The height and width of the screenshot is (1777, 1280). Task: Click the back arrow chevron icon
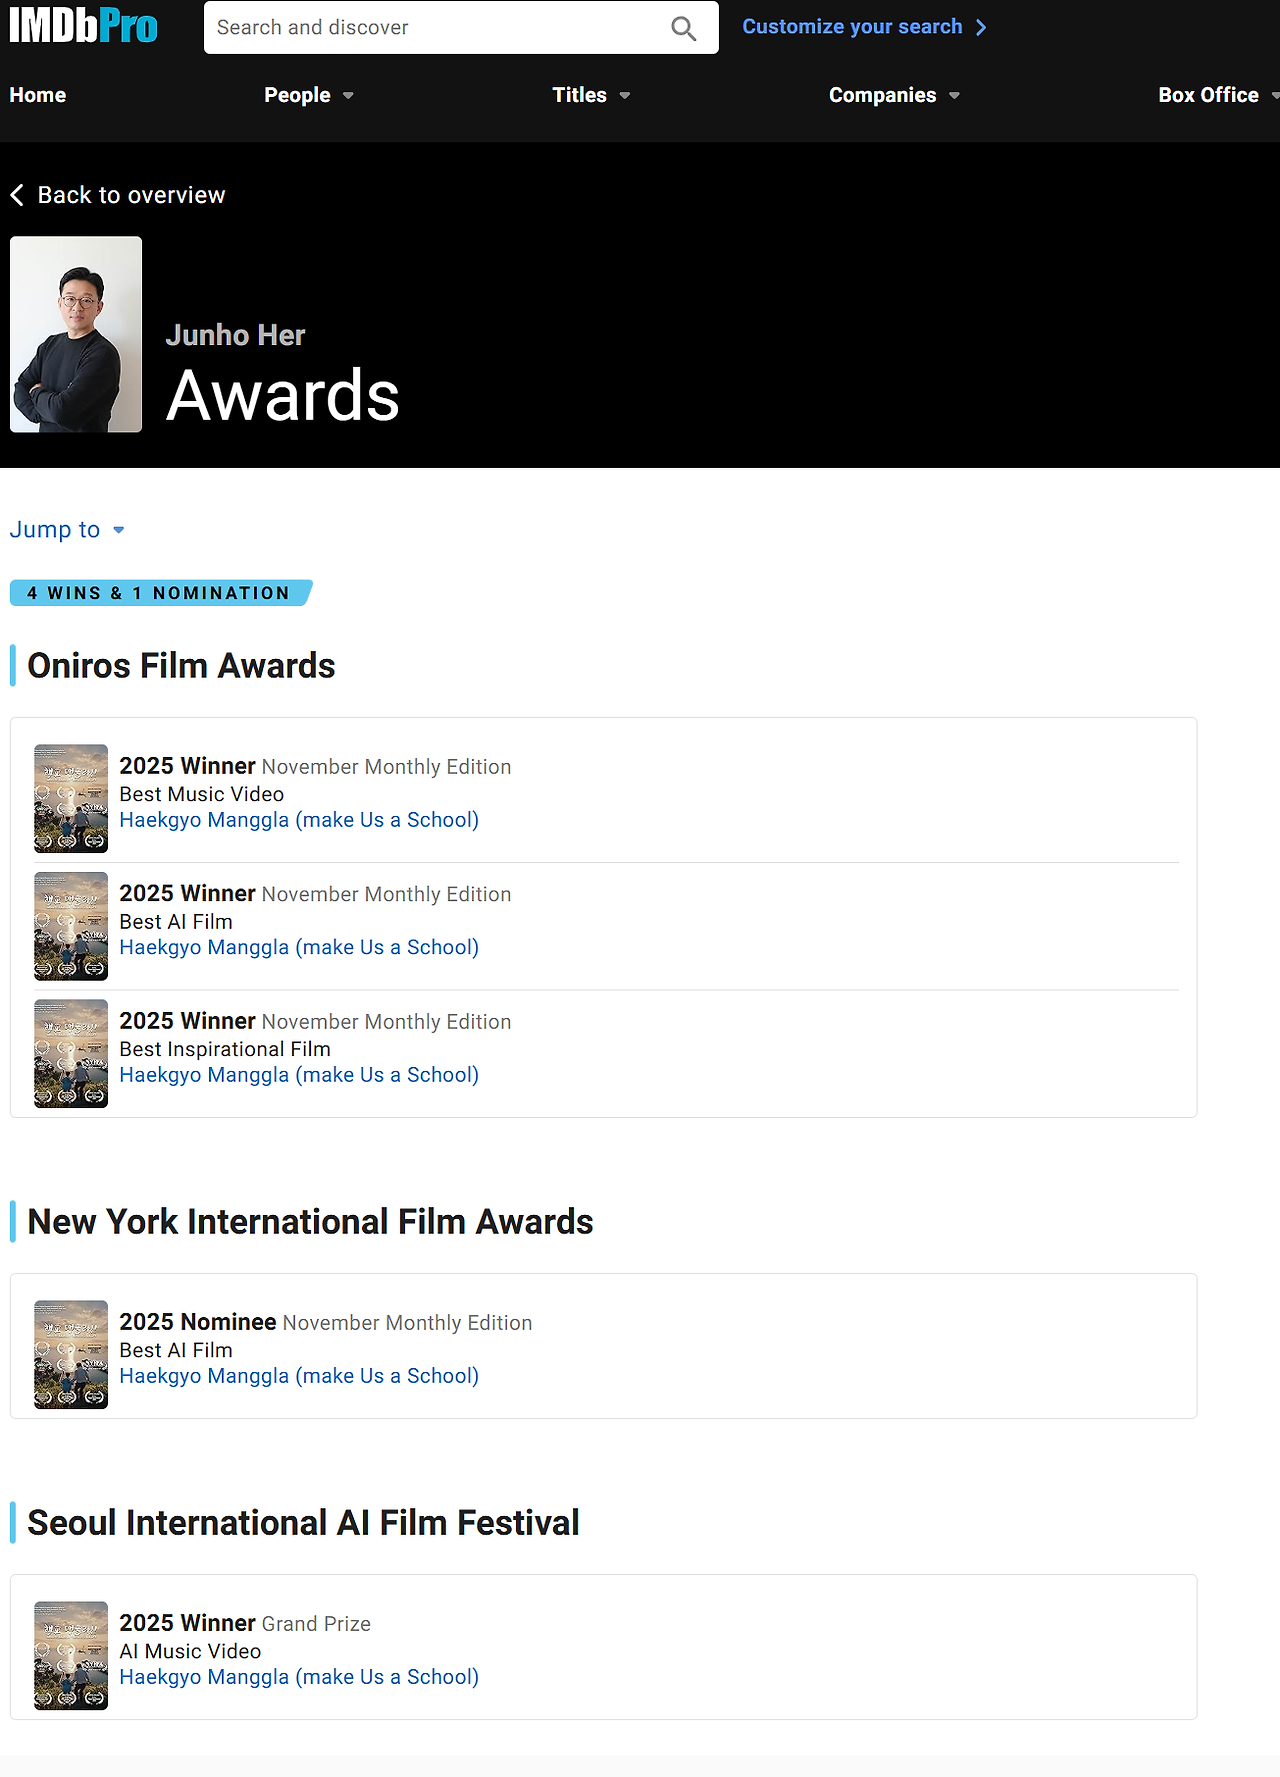[x=17, y=195]
